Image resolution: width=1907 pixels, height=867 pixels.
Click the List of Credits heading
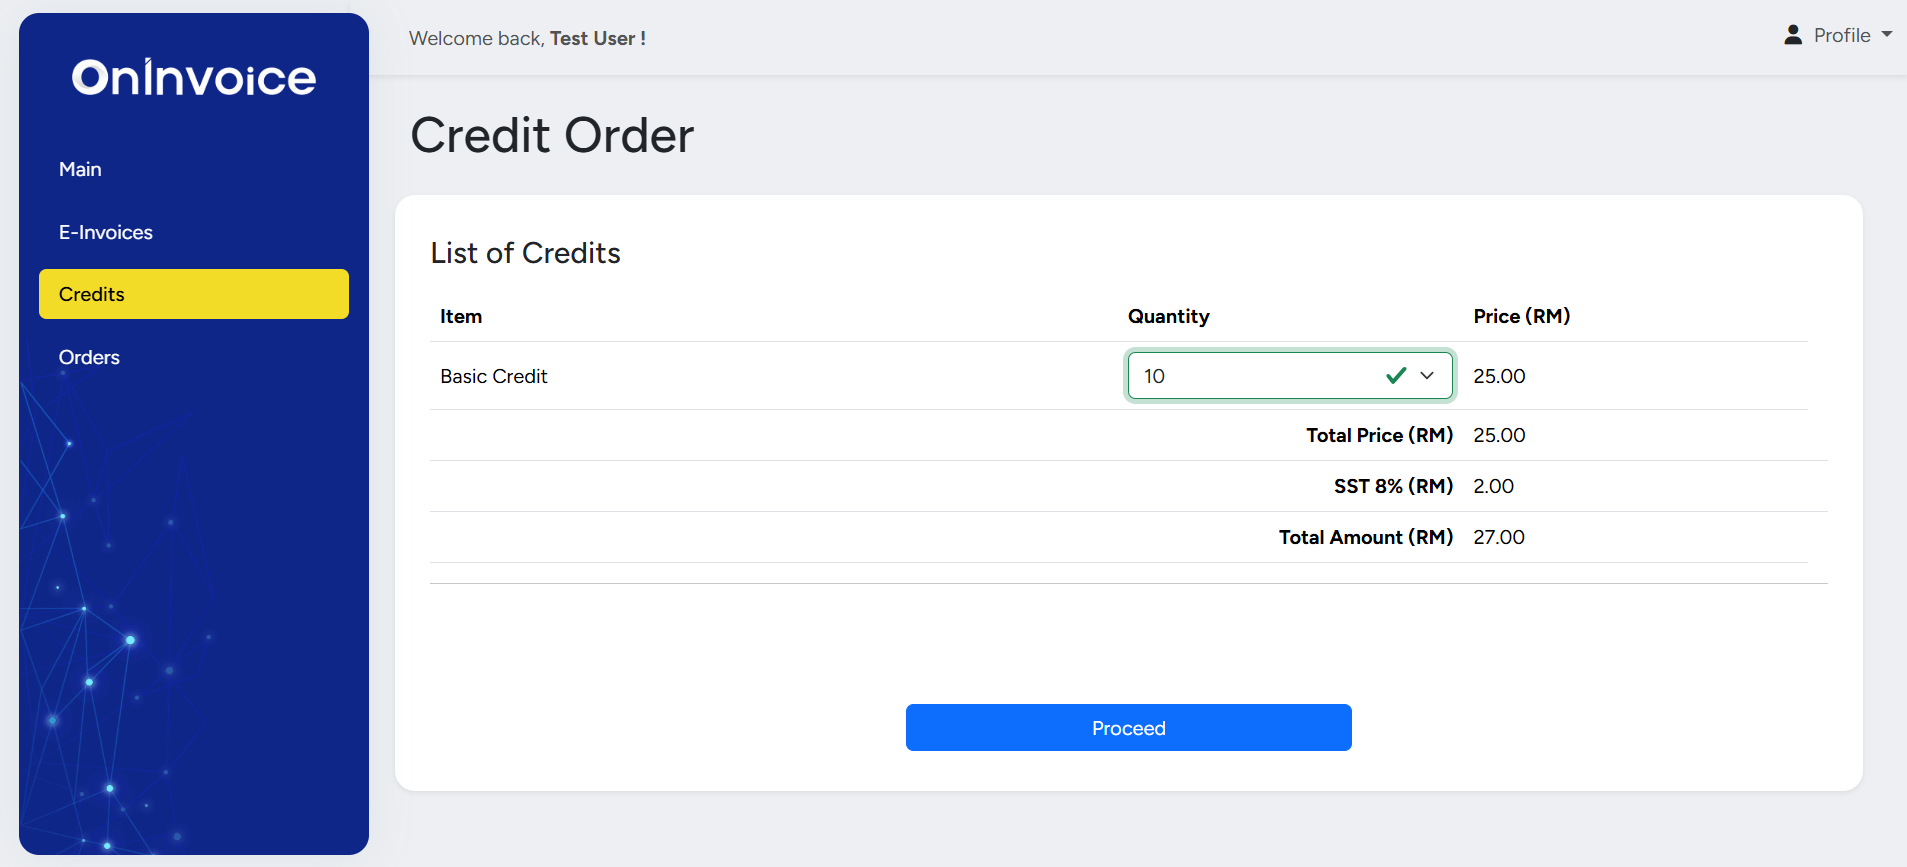pos(525,253)
